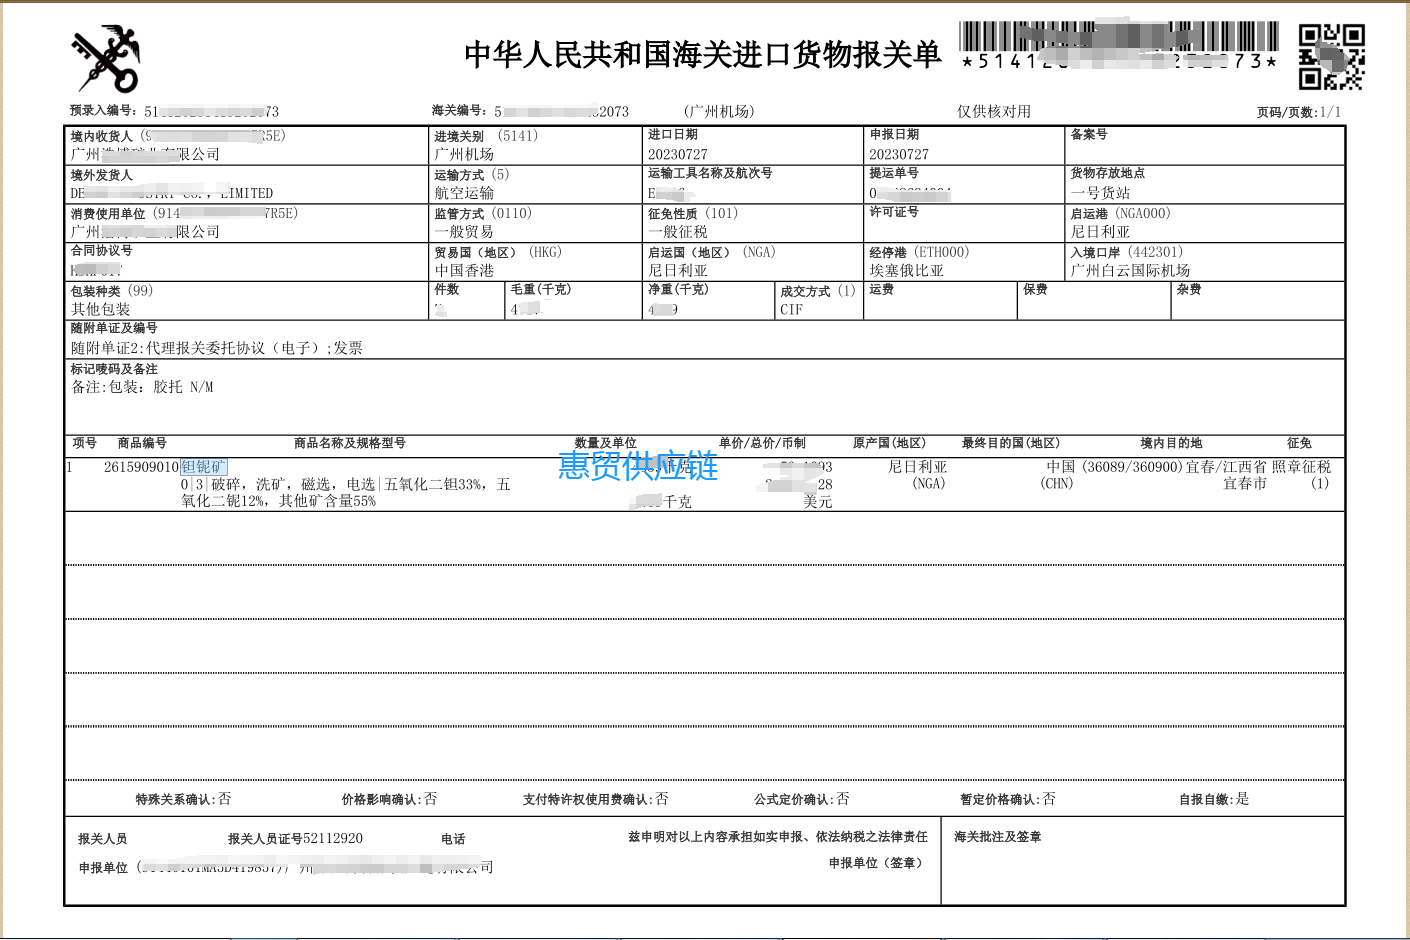Select the 其他包装 packaging value
1410x940 pixels.
100,309
